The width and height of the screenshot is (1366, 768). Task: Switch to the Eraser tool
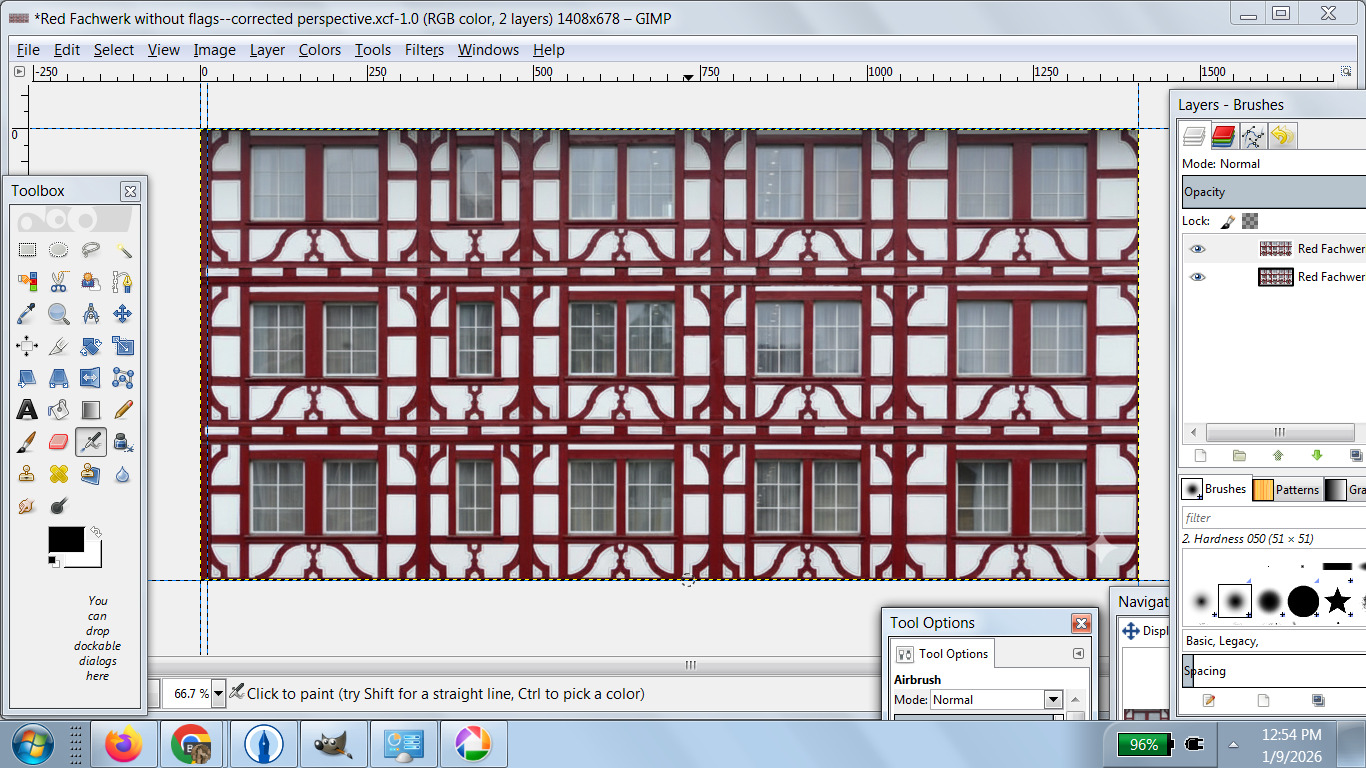(59, 442)
